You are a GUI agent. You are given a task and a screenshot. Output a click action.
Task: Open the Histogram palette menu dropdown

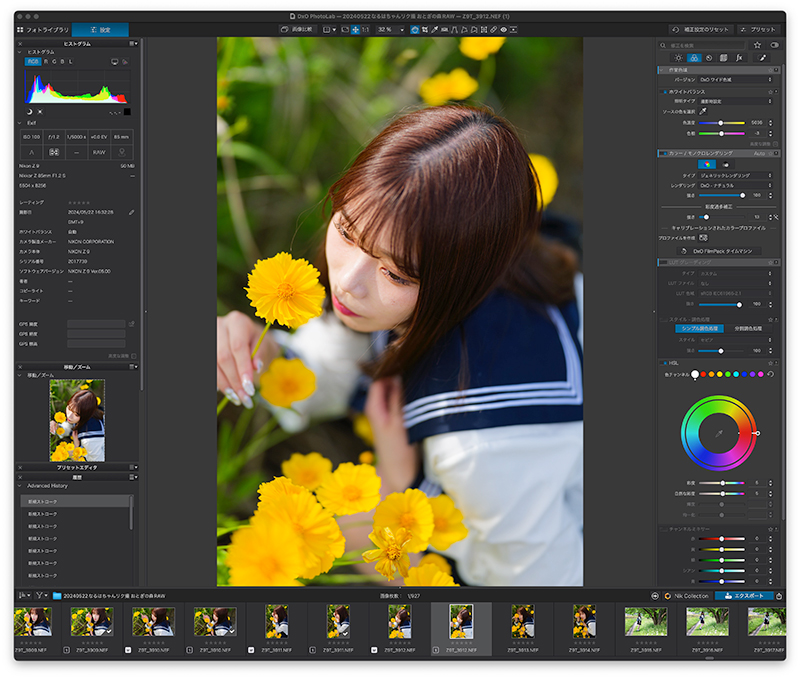(133, 44)
